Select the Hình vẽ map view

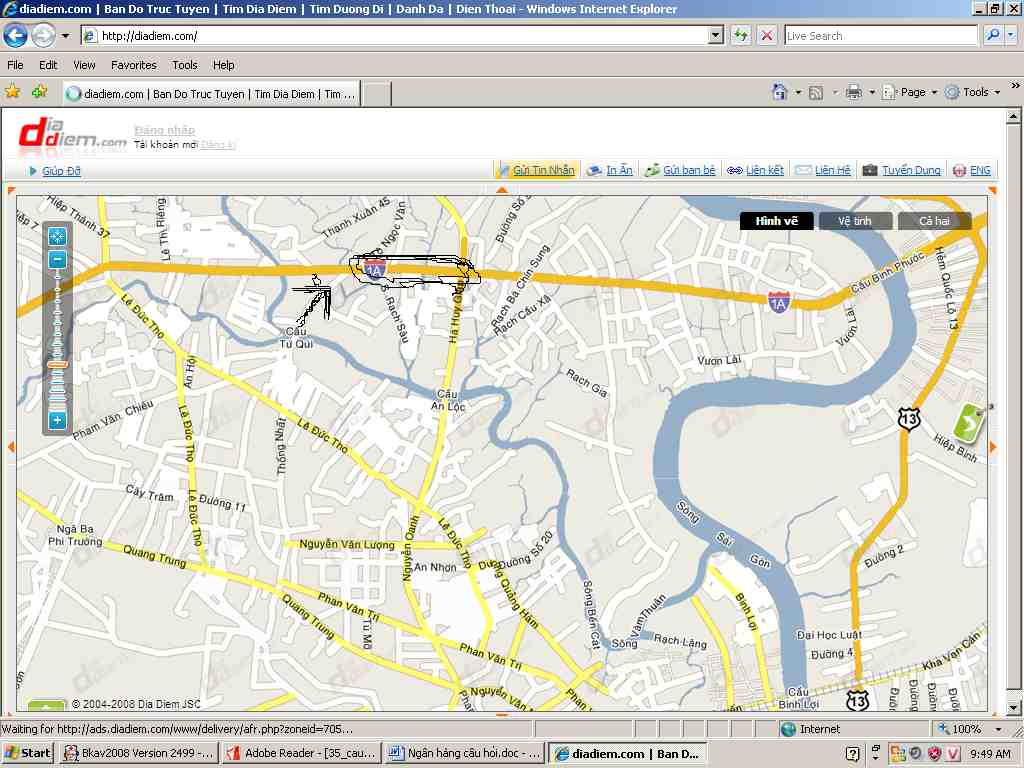(x=776, y=221)
